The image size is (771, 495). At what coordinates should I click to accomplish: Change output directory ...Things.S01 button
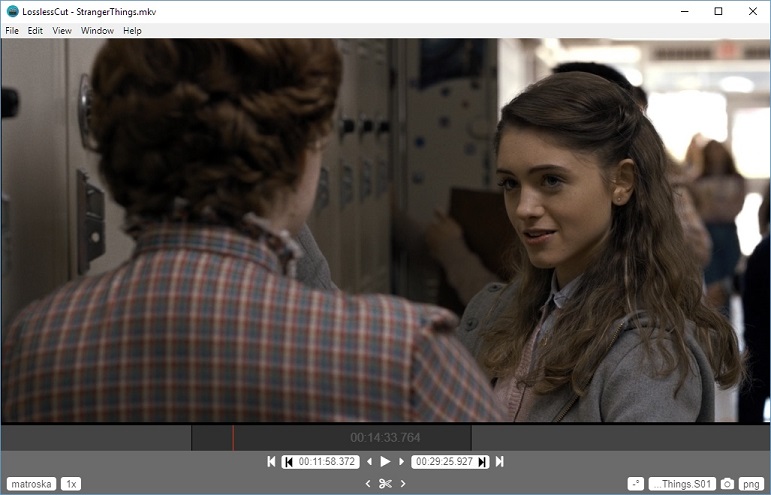(682, 484)
